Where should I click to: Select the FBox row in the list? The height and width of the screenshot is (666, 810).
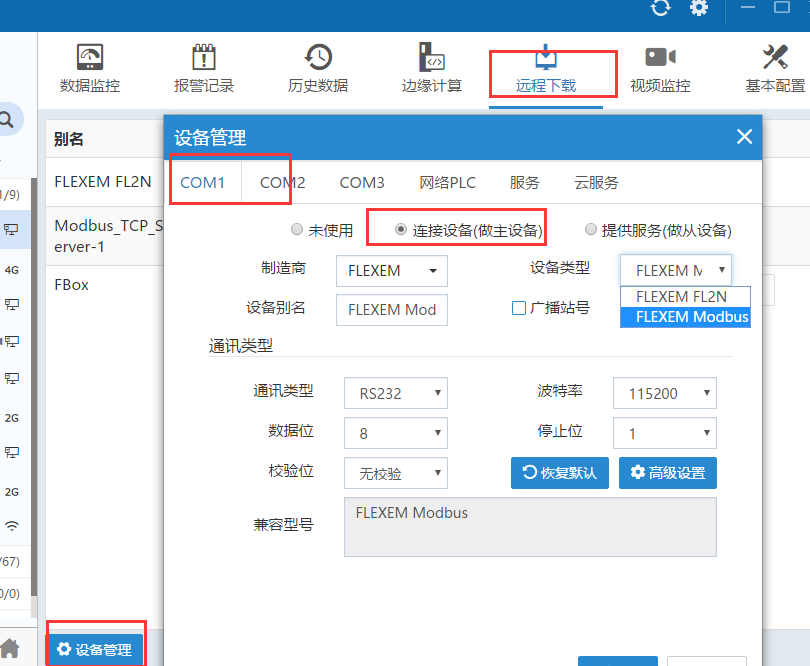click(x=104, y=285)
